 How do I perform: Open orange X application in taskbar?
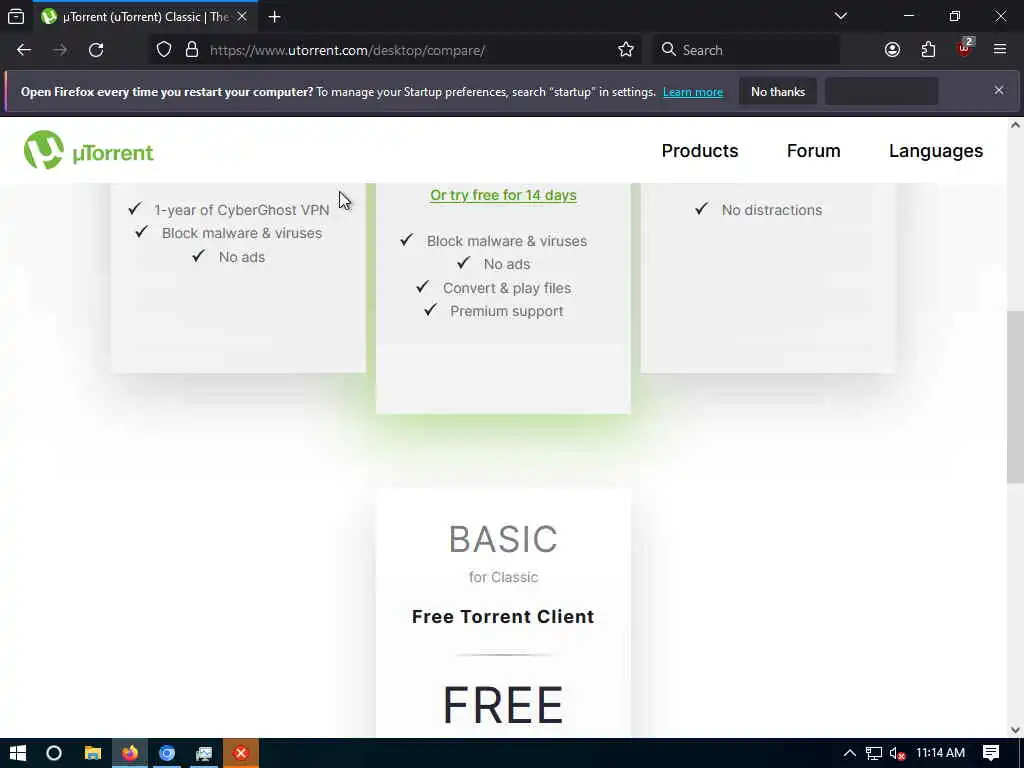tap(241, 753)
